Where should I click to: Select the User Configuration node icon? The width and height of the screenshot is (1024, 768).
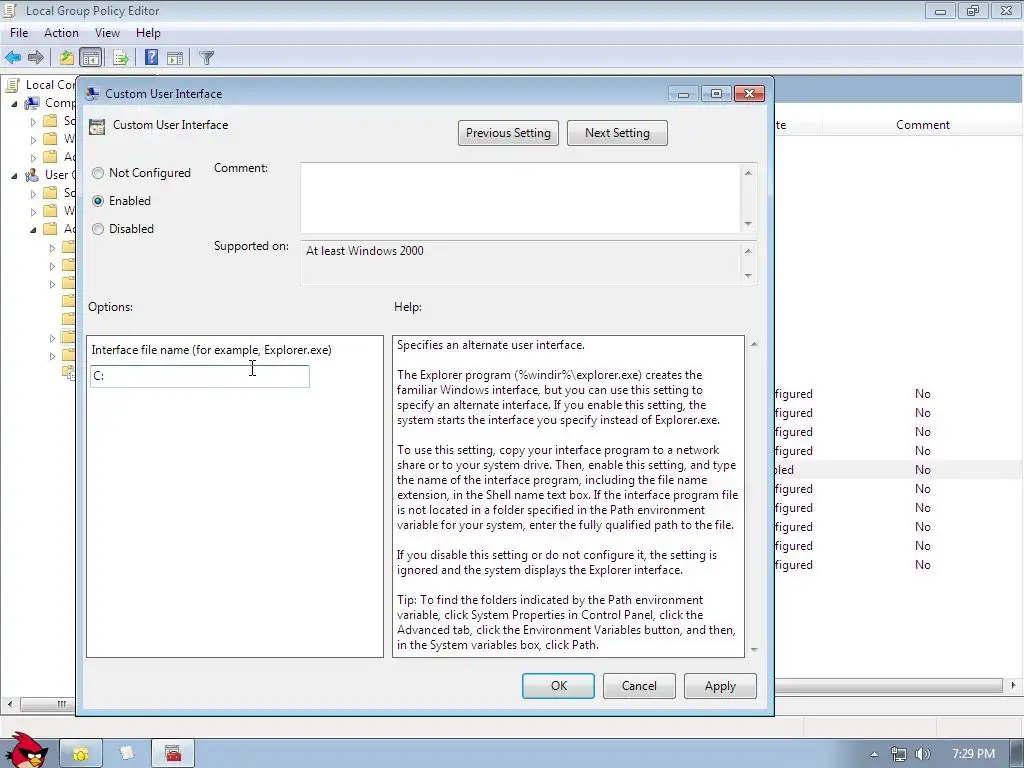[32, 175]
